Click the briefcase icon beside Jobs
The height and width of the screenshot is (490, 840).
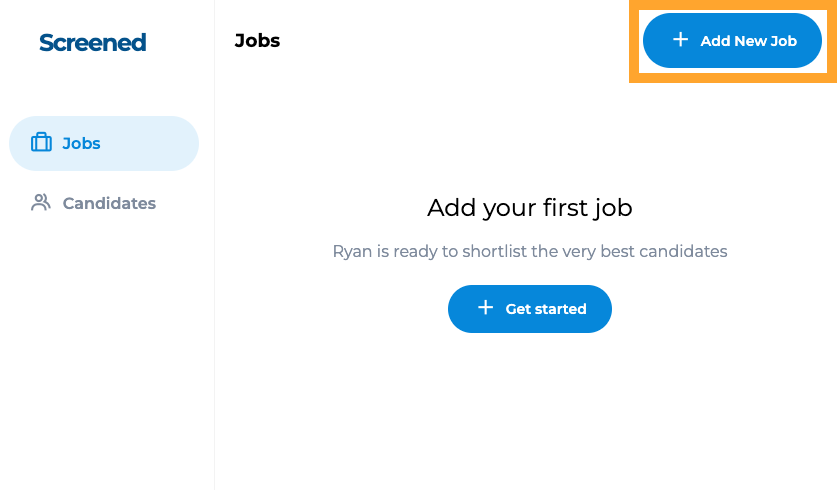point(41,143)
